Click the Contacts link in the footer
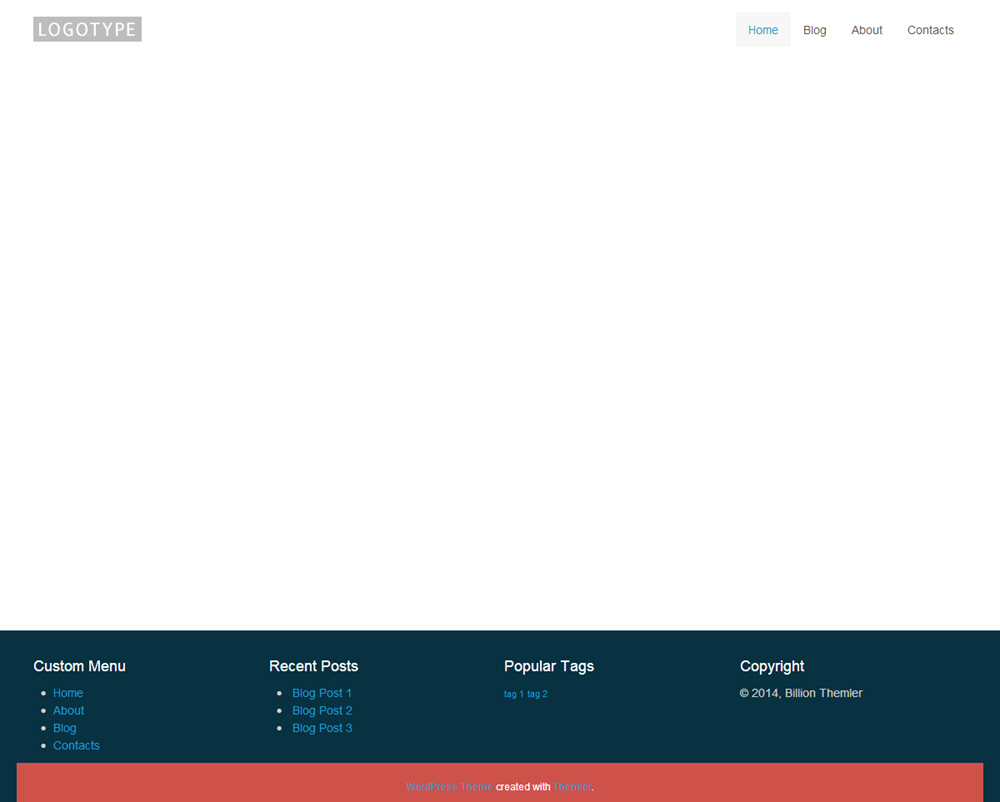Image resolution: width=1000 pixels, height=802 pixels. coord(76,746)
